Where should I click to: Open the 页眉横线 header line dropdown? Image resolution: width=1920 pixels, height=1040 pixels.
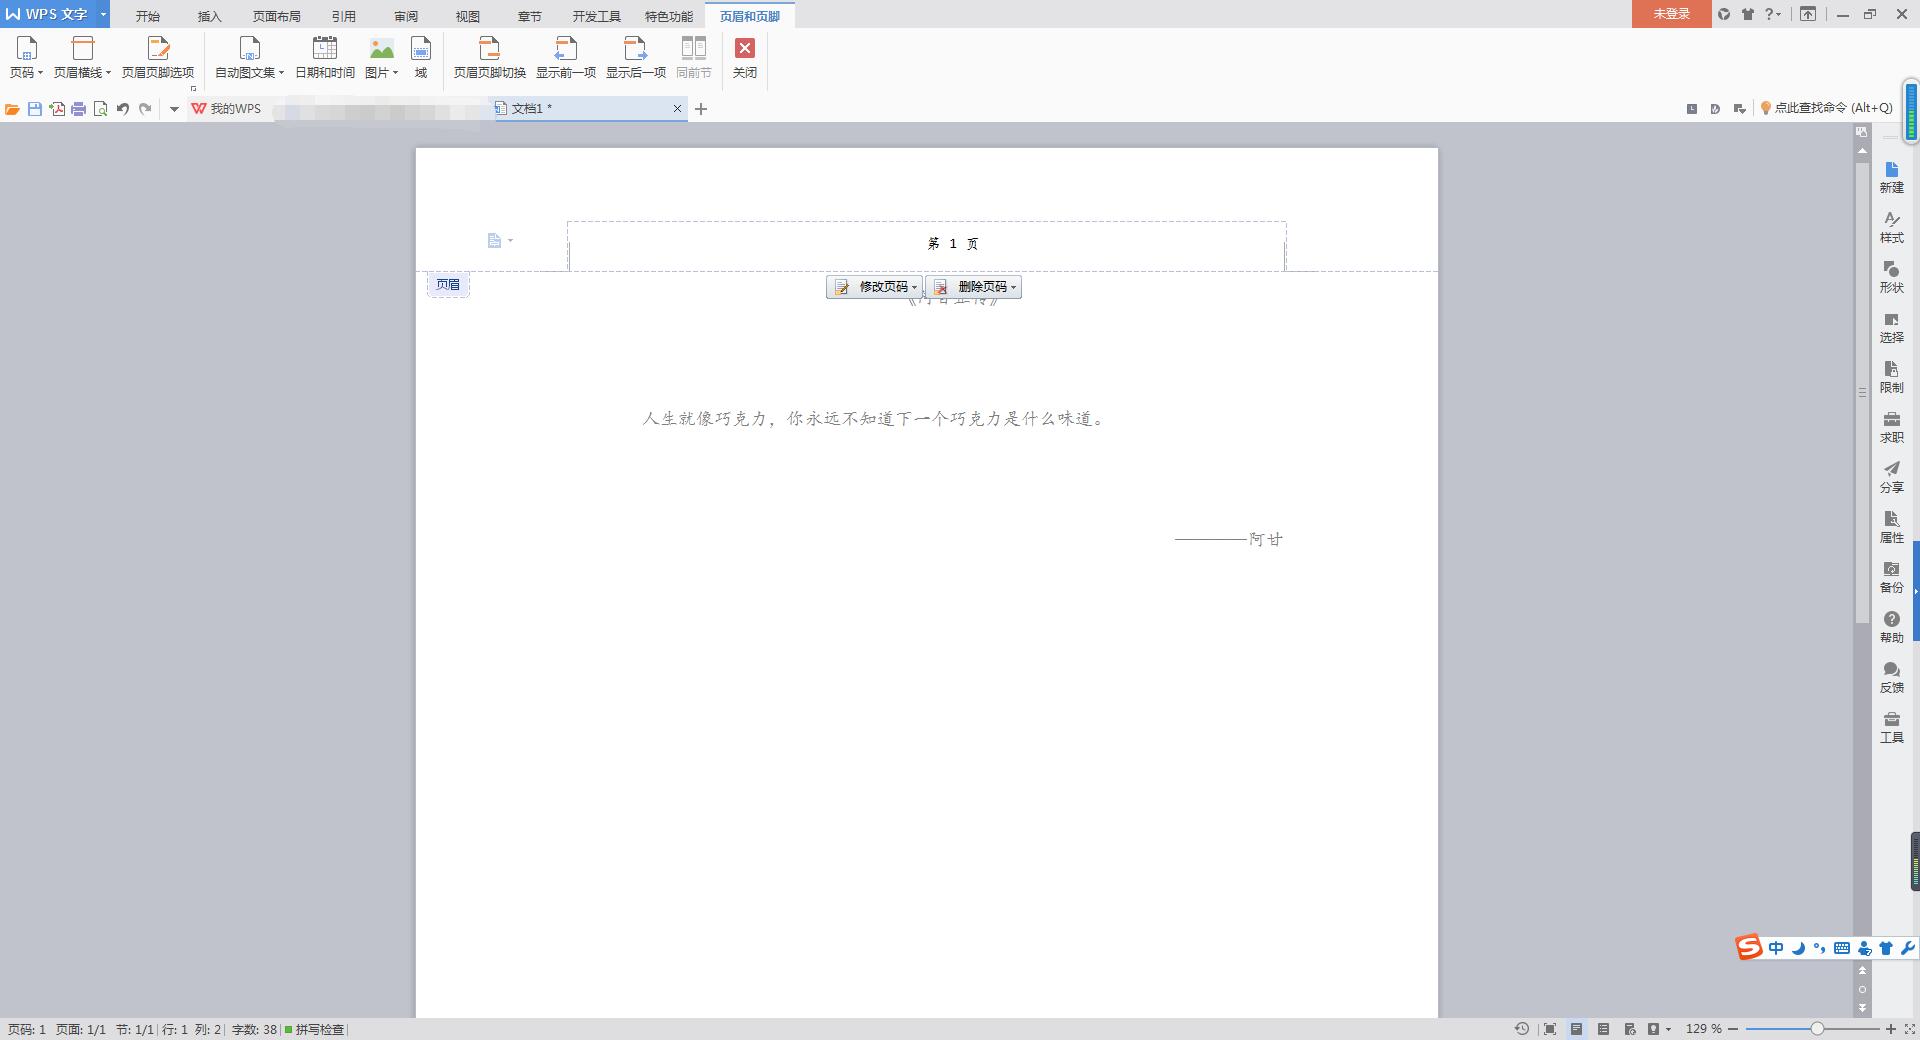tap(82, 57)
